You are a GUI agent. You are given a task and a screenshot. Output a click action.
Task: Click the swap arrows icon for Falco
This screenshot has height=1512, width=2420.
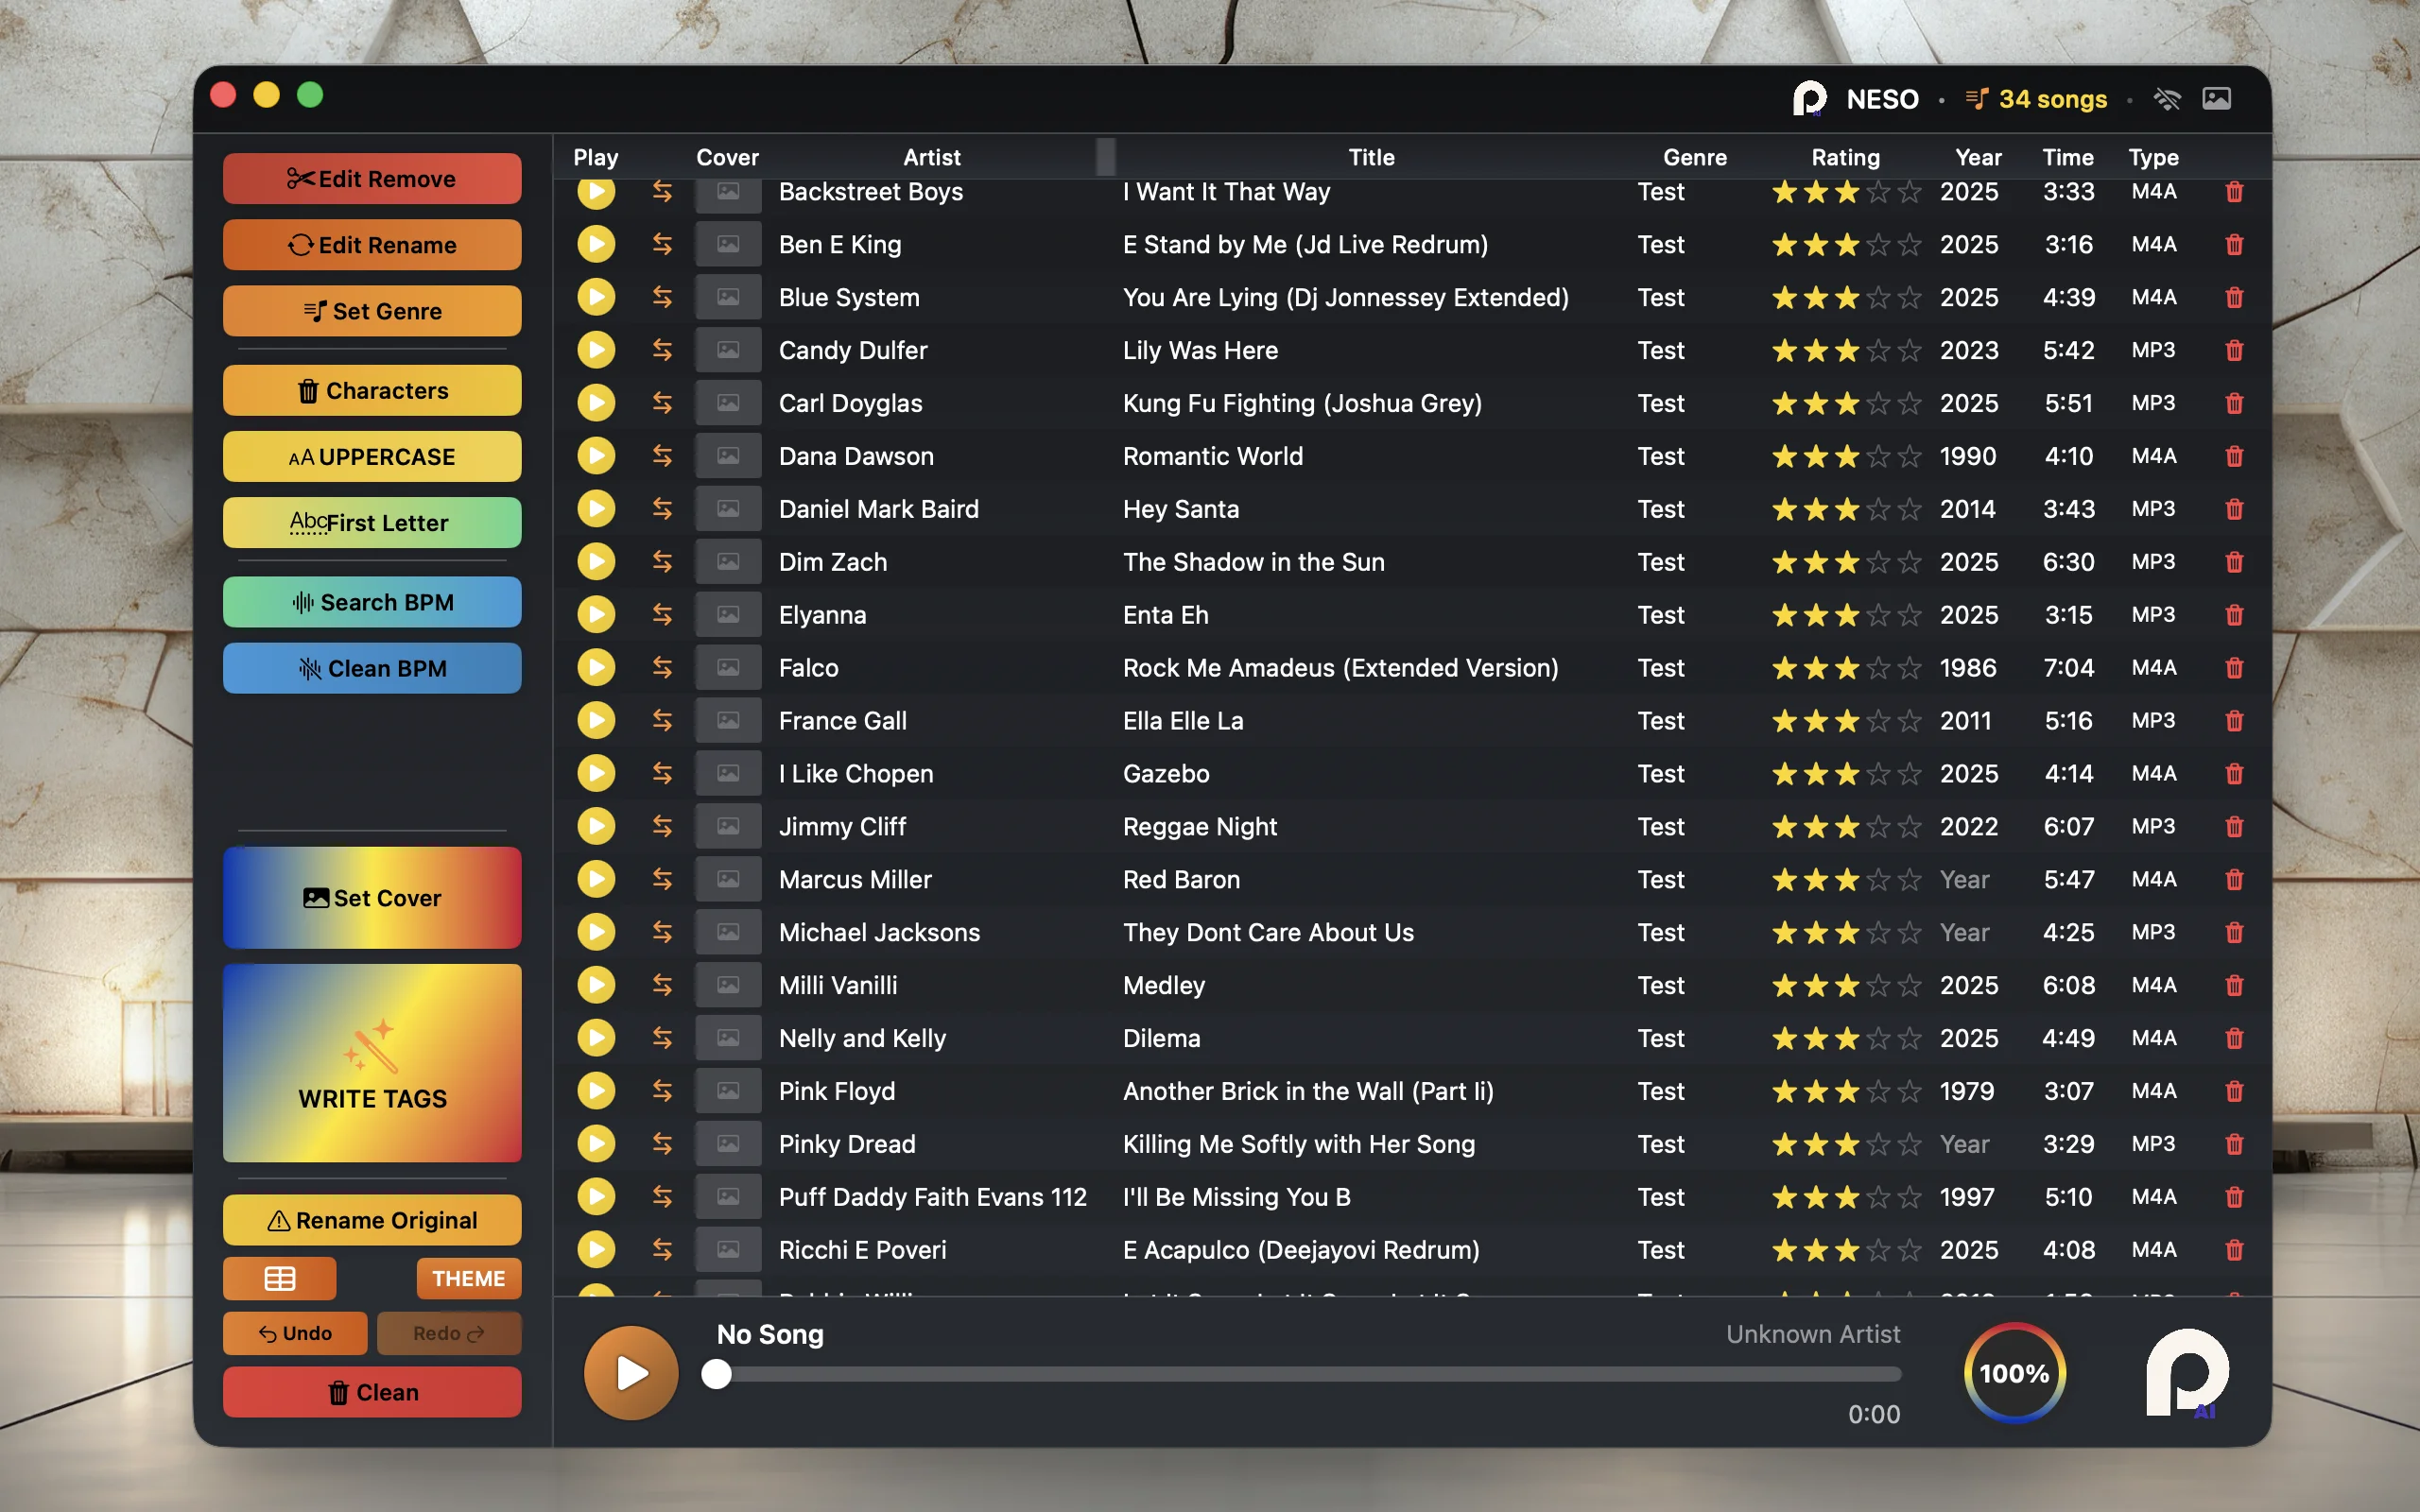coord(662,667)
